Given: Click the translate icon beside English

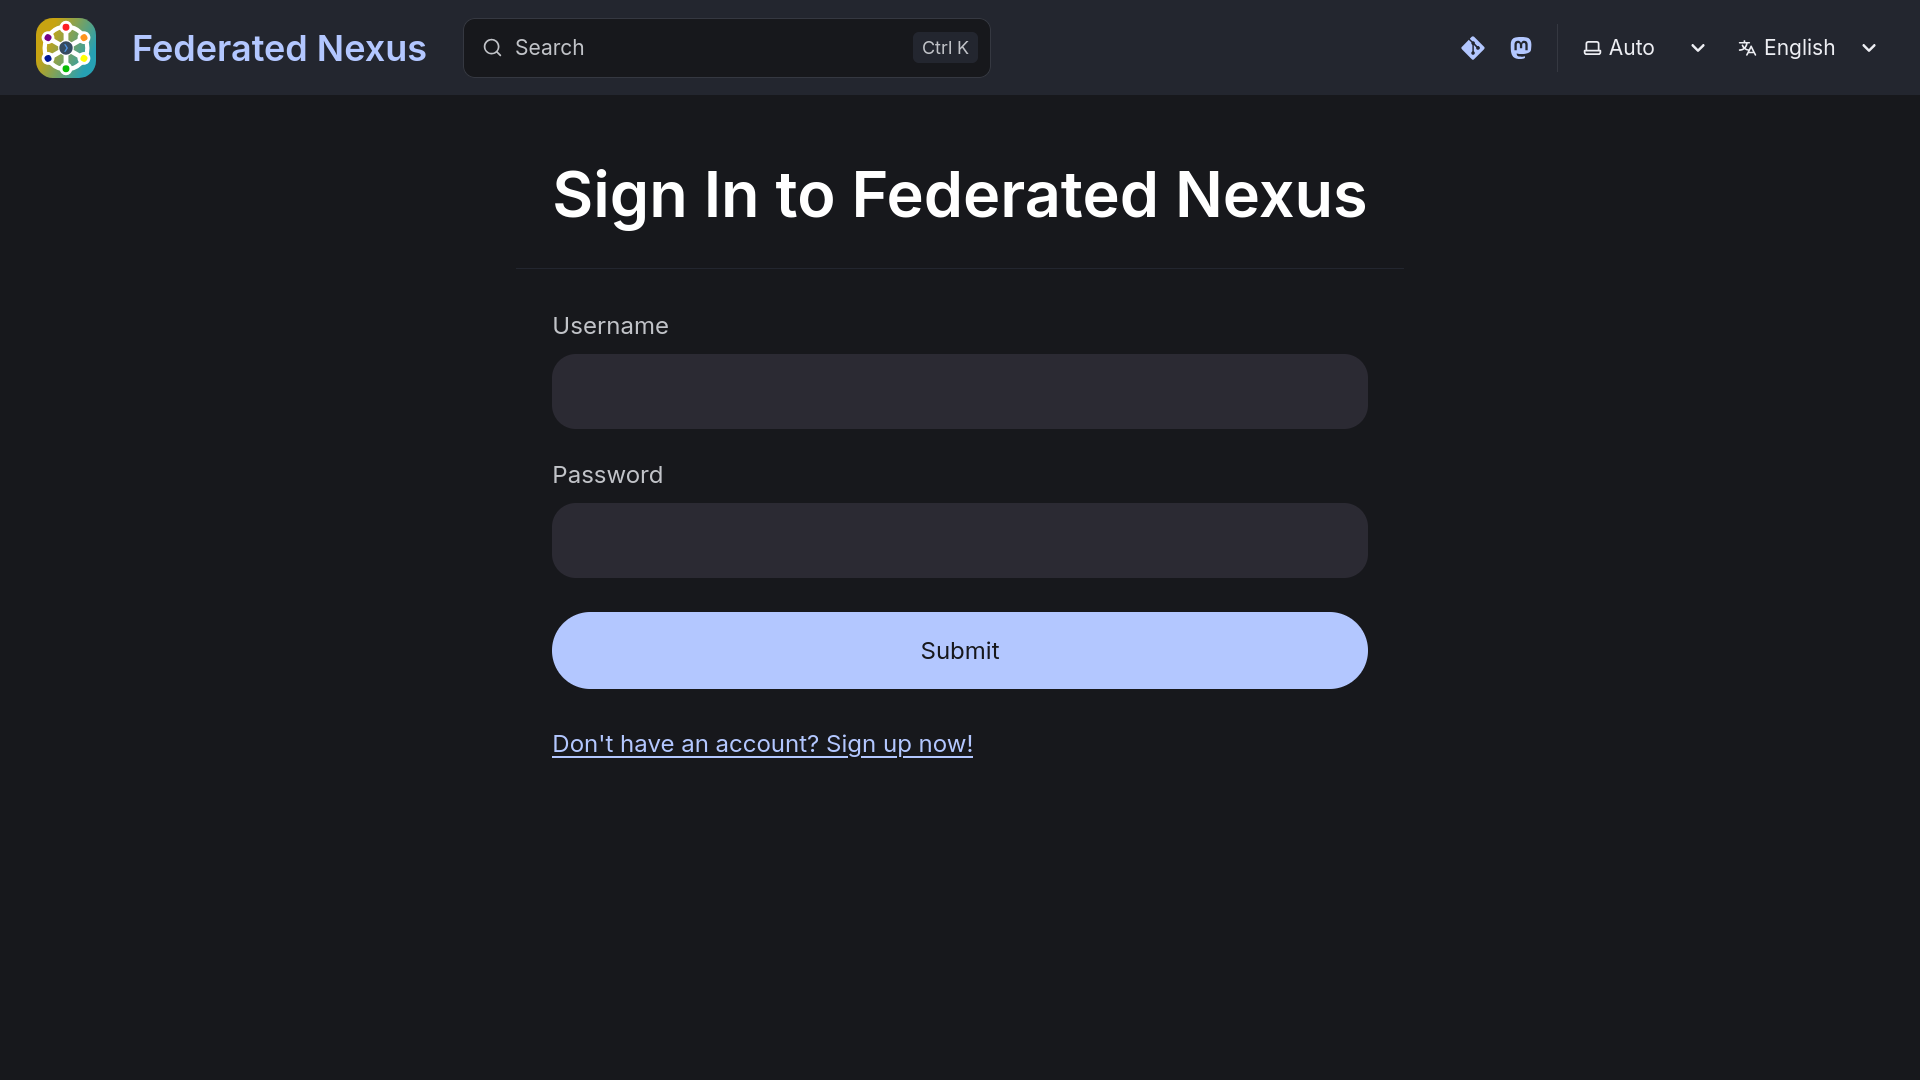Looking at the screenshot, I should click(x=1747, y=47).
